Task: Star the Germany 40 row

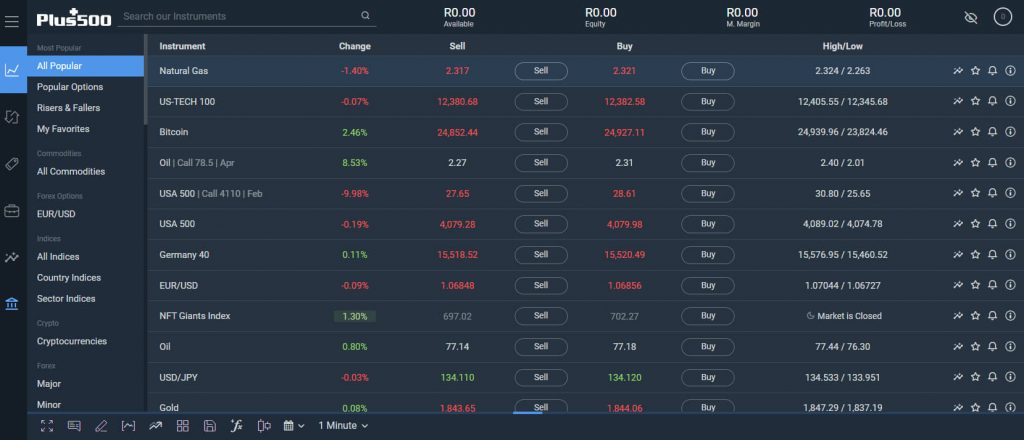Action: (975, 255)
